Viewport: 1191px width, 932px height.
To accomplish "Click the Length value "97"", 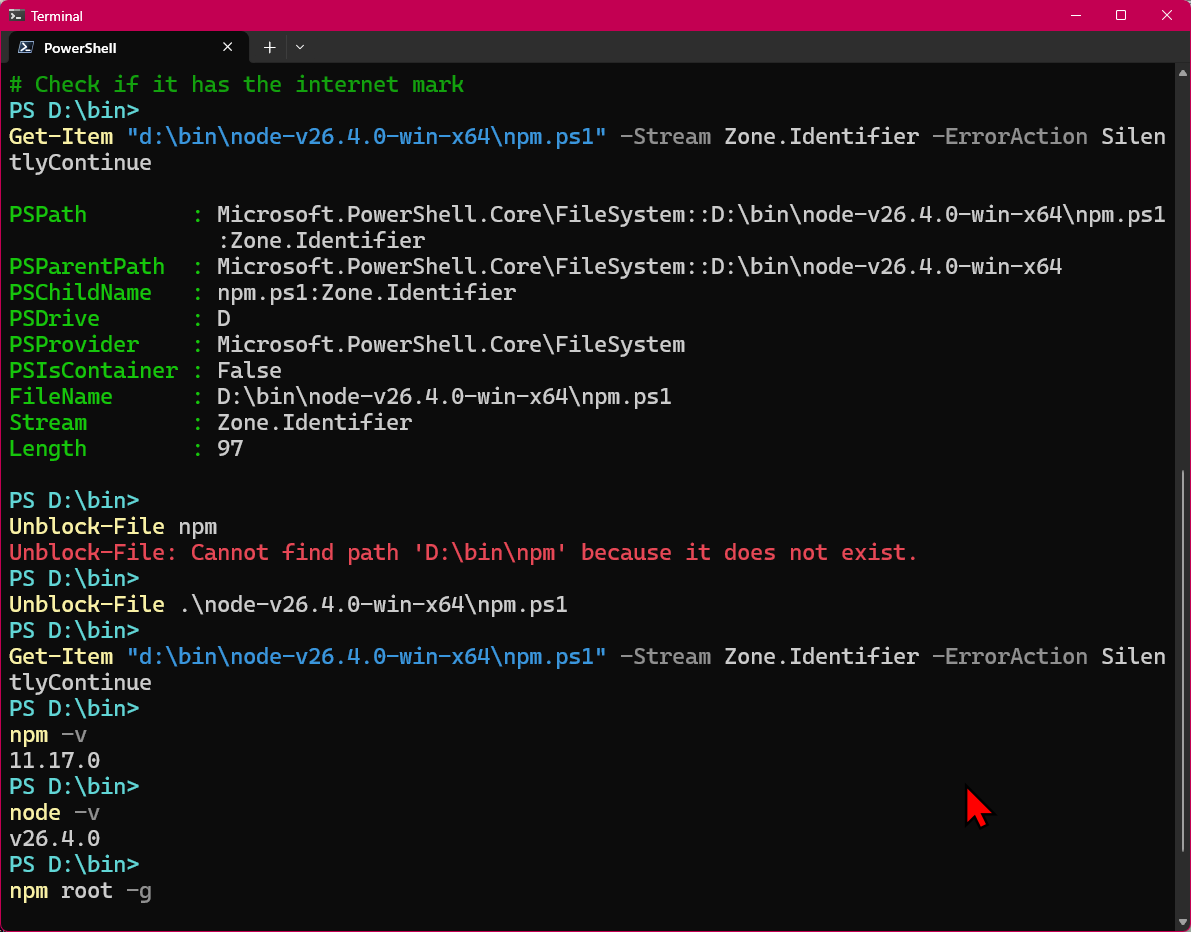I will tap(230, 449).
